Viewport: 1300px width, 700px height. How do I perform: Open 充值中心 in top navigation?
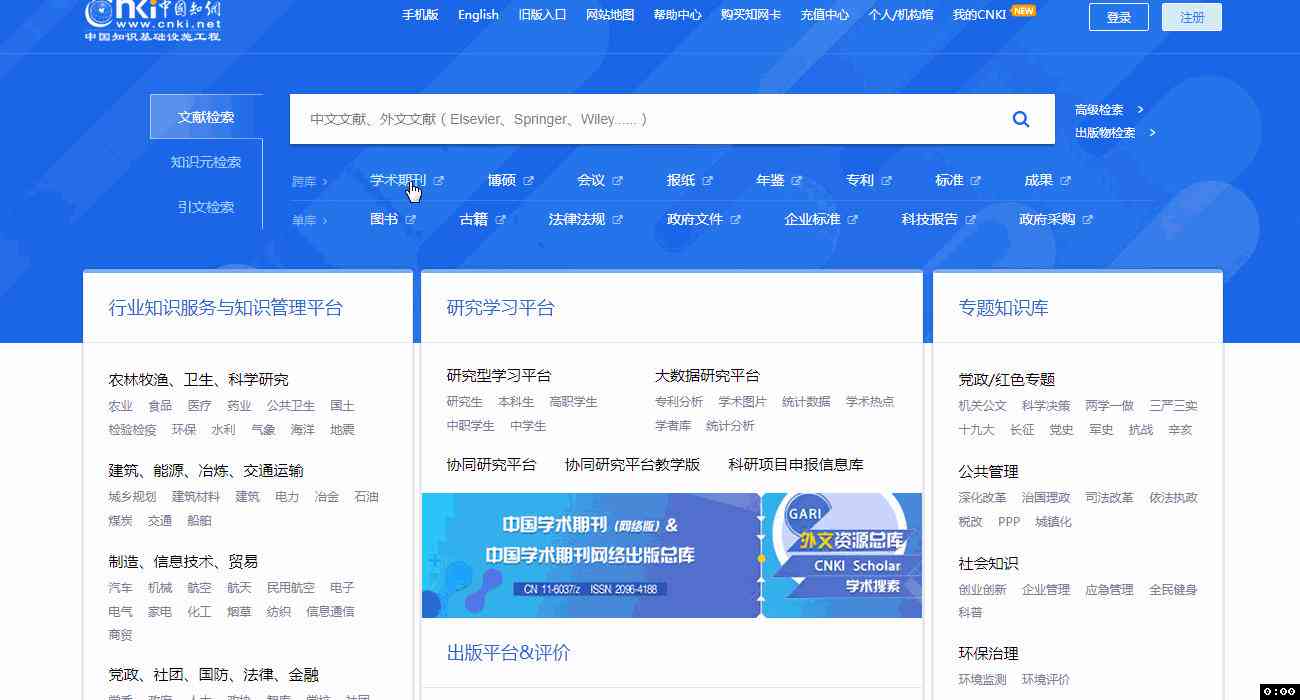(825, 15)
